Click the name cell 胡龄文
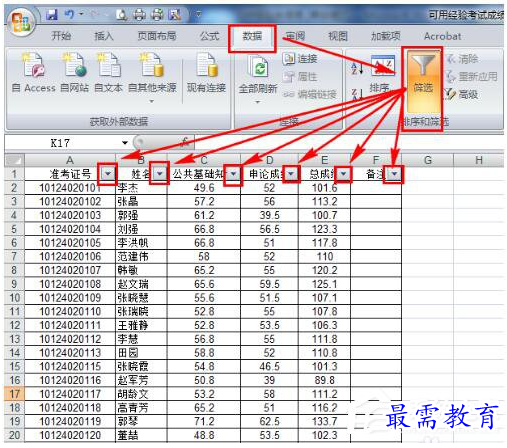507x448 pixels. click(x=141, y=394)
